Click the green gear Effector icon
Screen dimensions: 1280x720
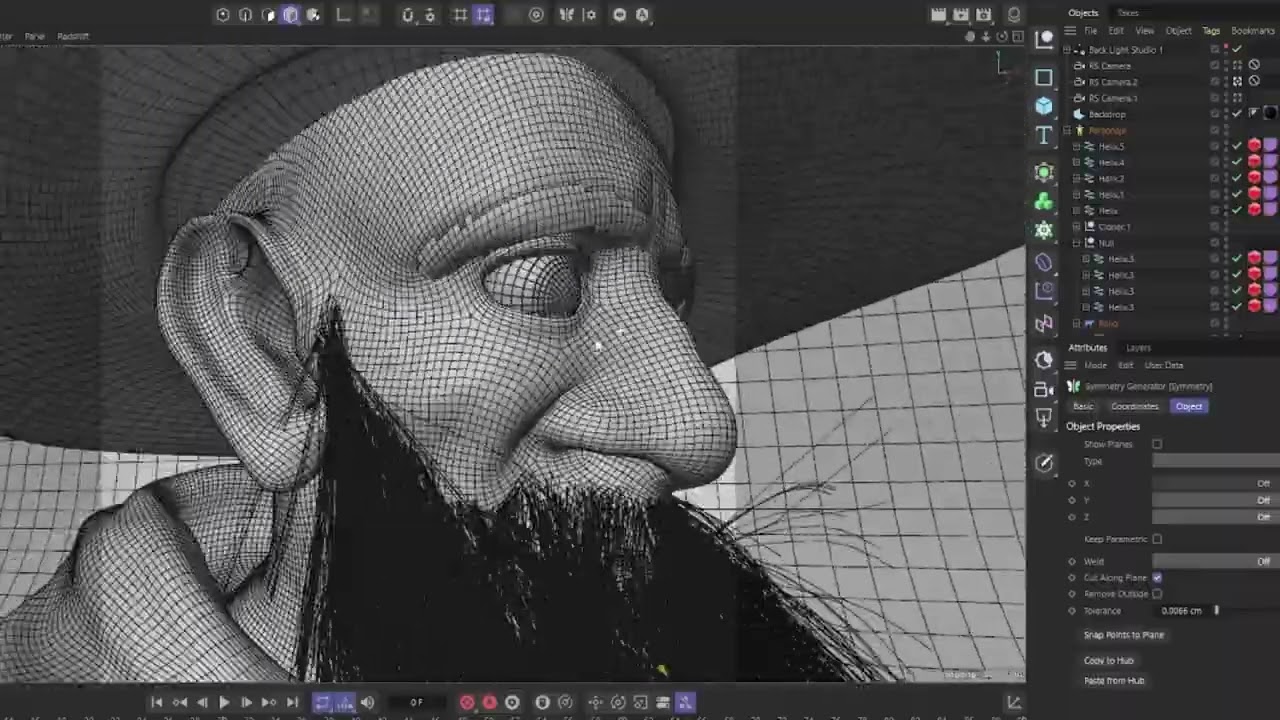[x=1044, y=230]
